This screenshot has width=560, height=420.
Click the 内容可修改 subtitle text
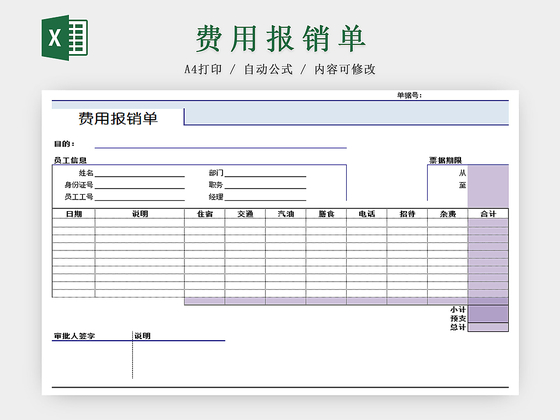pos(345,69)
